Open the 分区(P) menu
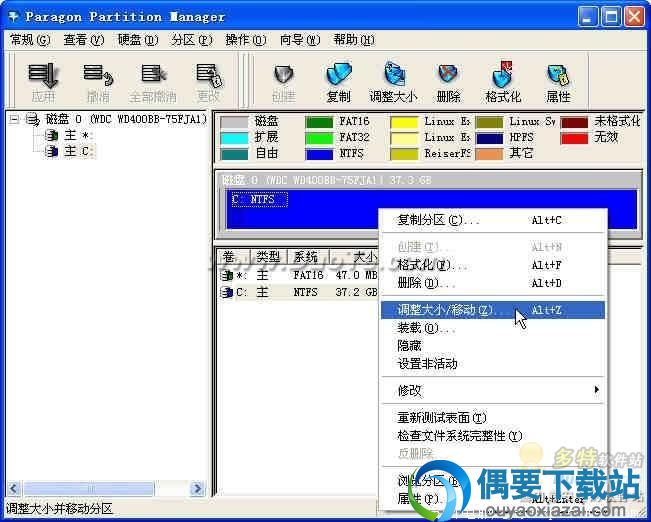The image size is (651, 522). click(192, 40)
